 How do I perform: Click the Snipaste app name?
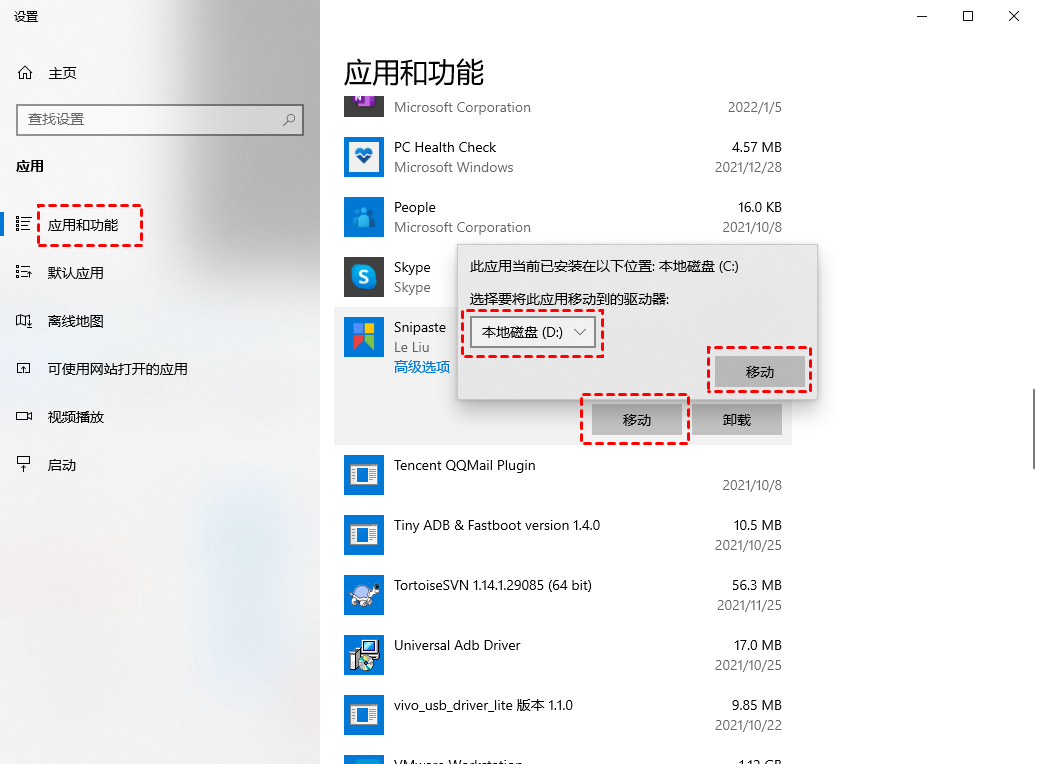(x=420, y=327)
